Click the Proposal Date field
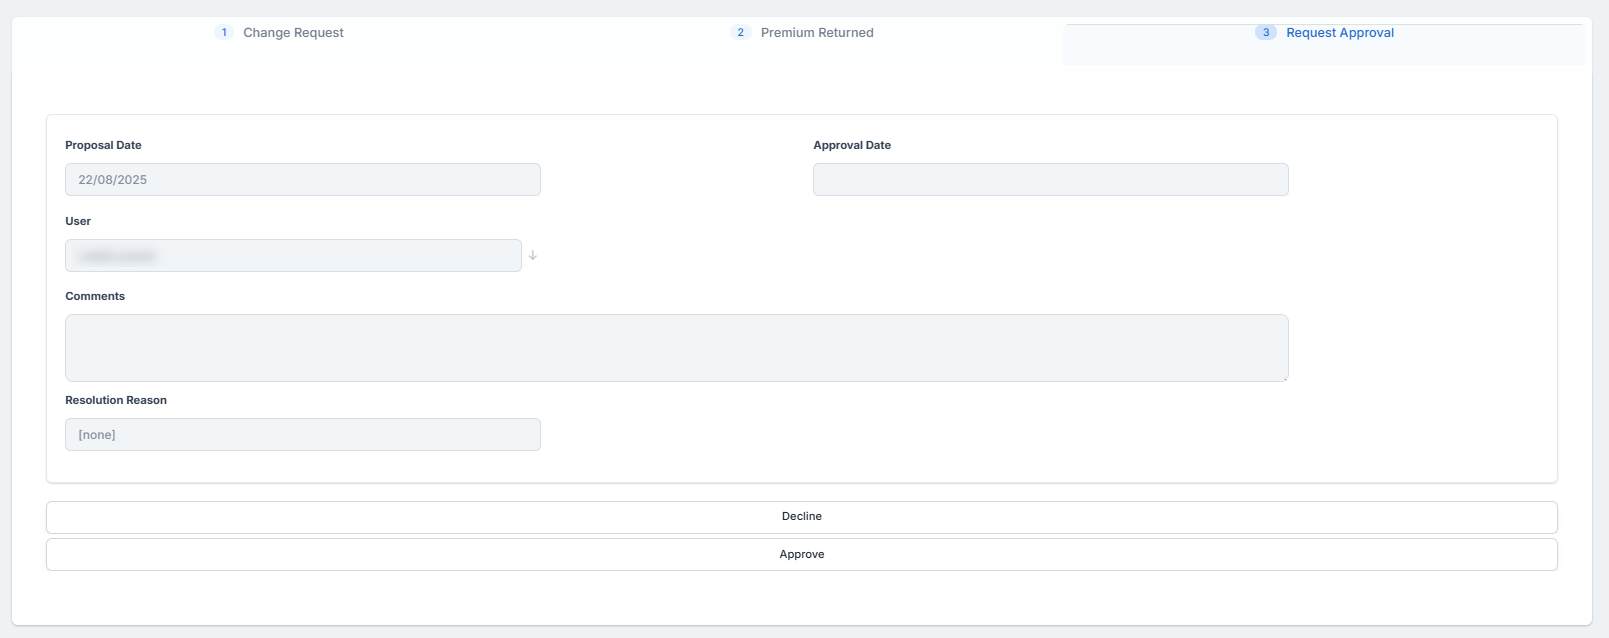This screenshot has width=1609, height=638. coord(302,180)
